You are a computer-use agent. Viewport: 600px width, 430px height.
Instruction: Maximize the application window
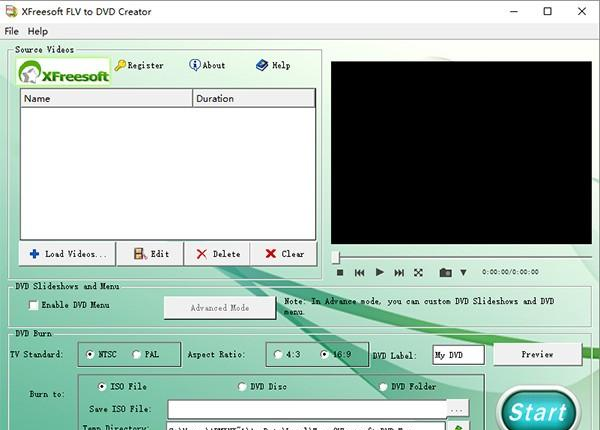[548, 11]
